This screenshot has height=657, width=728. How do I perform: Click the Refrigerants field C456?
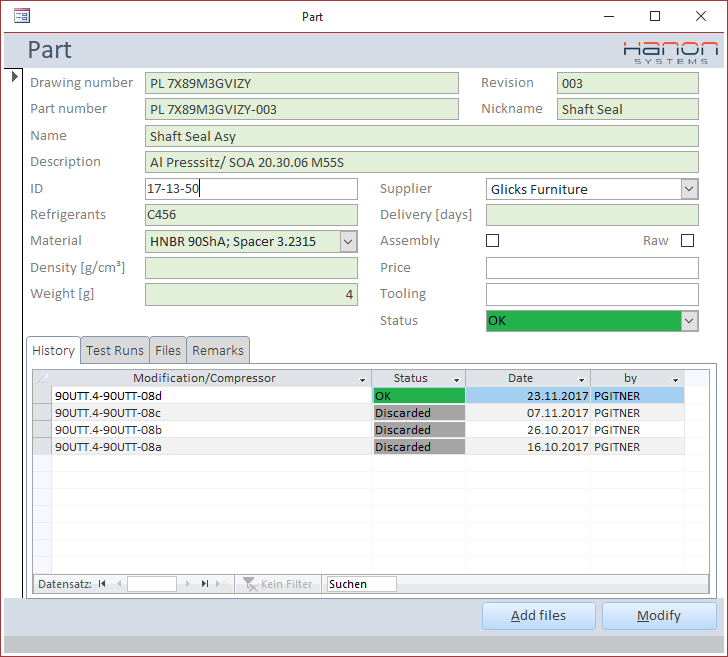pos(251,215)
